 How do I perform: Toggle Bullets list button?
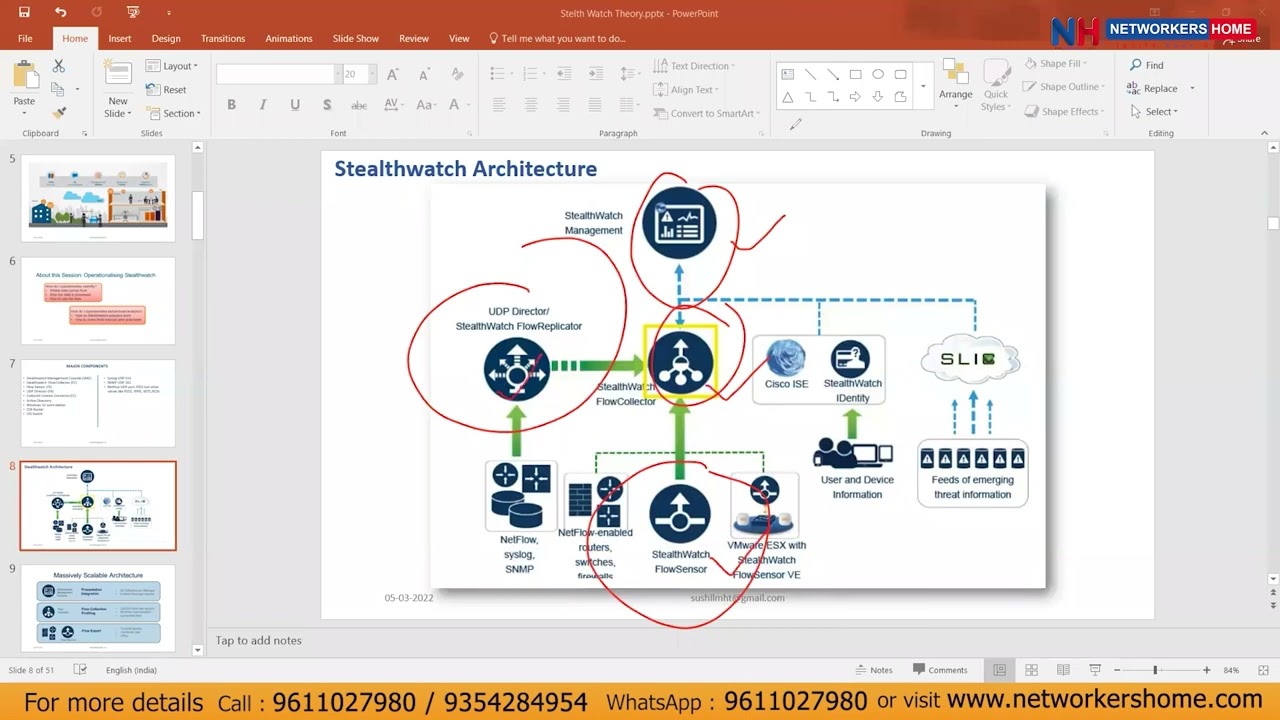tap(499, 74)
